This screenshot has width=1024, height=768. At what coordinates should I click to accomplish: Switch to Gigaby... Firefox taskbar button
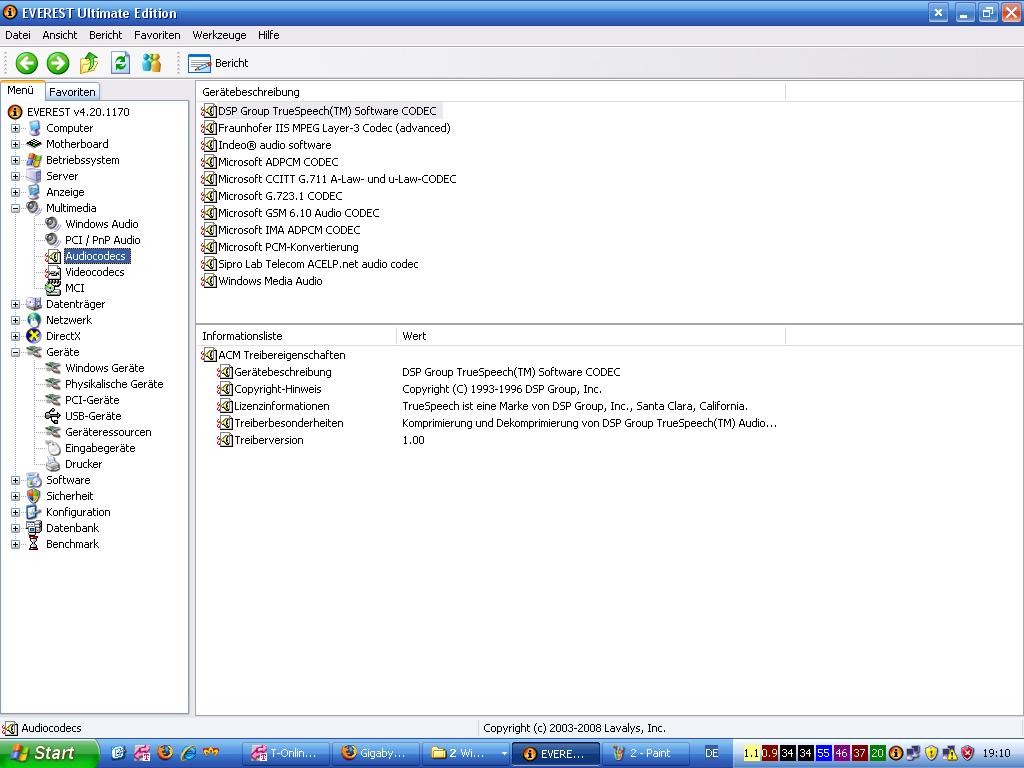pyautogui.click(x=376, y=754)
